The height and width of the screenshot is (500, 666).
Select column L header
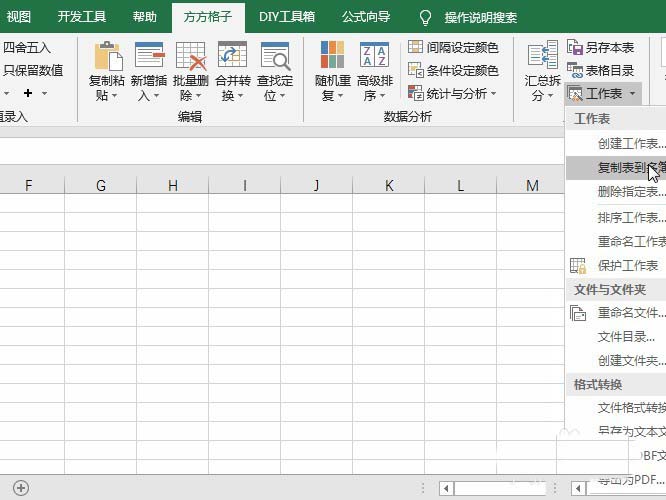click(x=460, y=185)
